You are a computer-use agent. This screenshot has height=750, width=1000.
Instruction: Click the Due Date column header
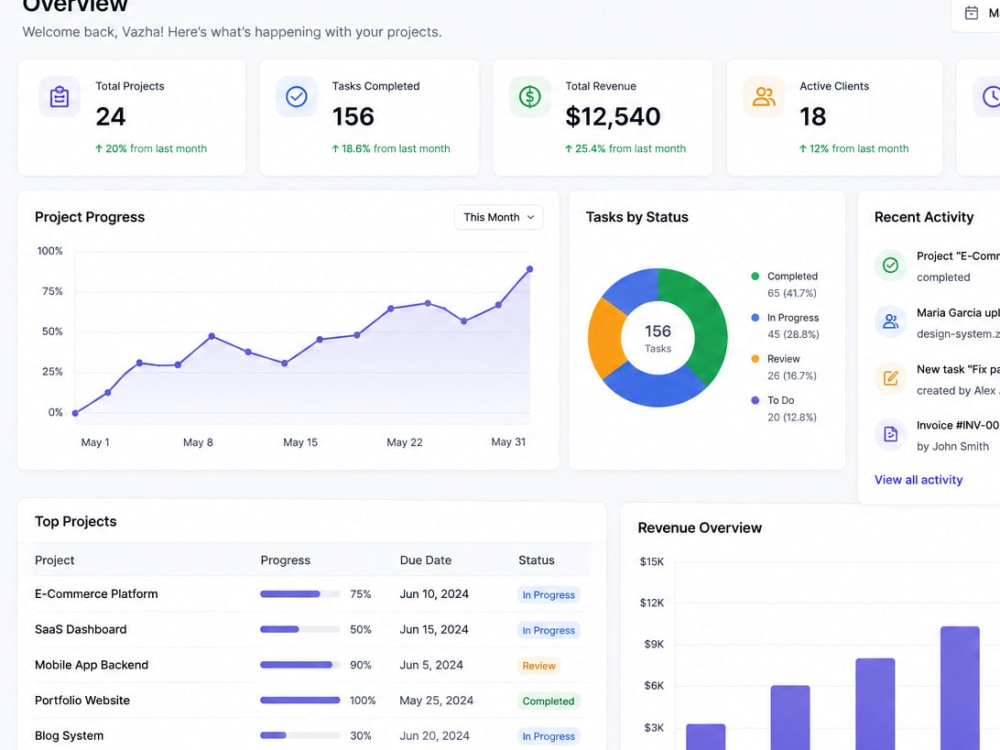425,561
